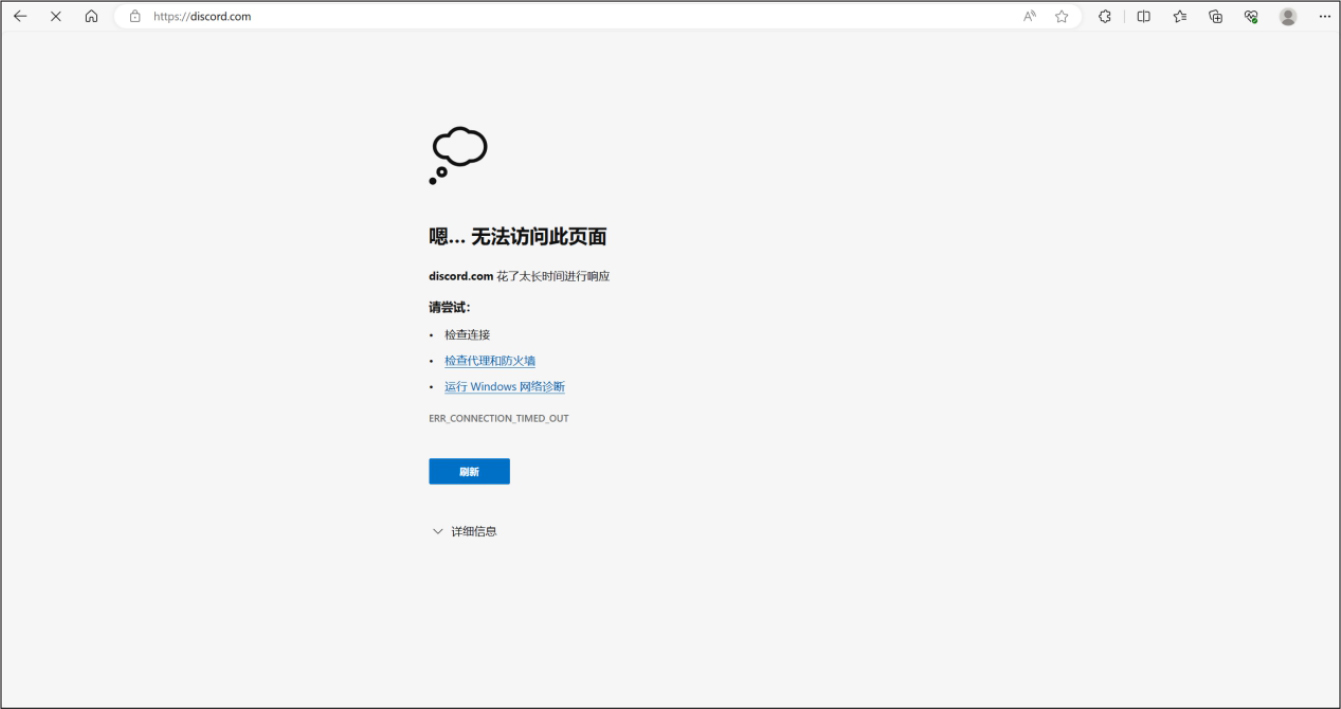Toggle the split screen view

(1143, 16)
